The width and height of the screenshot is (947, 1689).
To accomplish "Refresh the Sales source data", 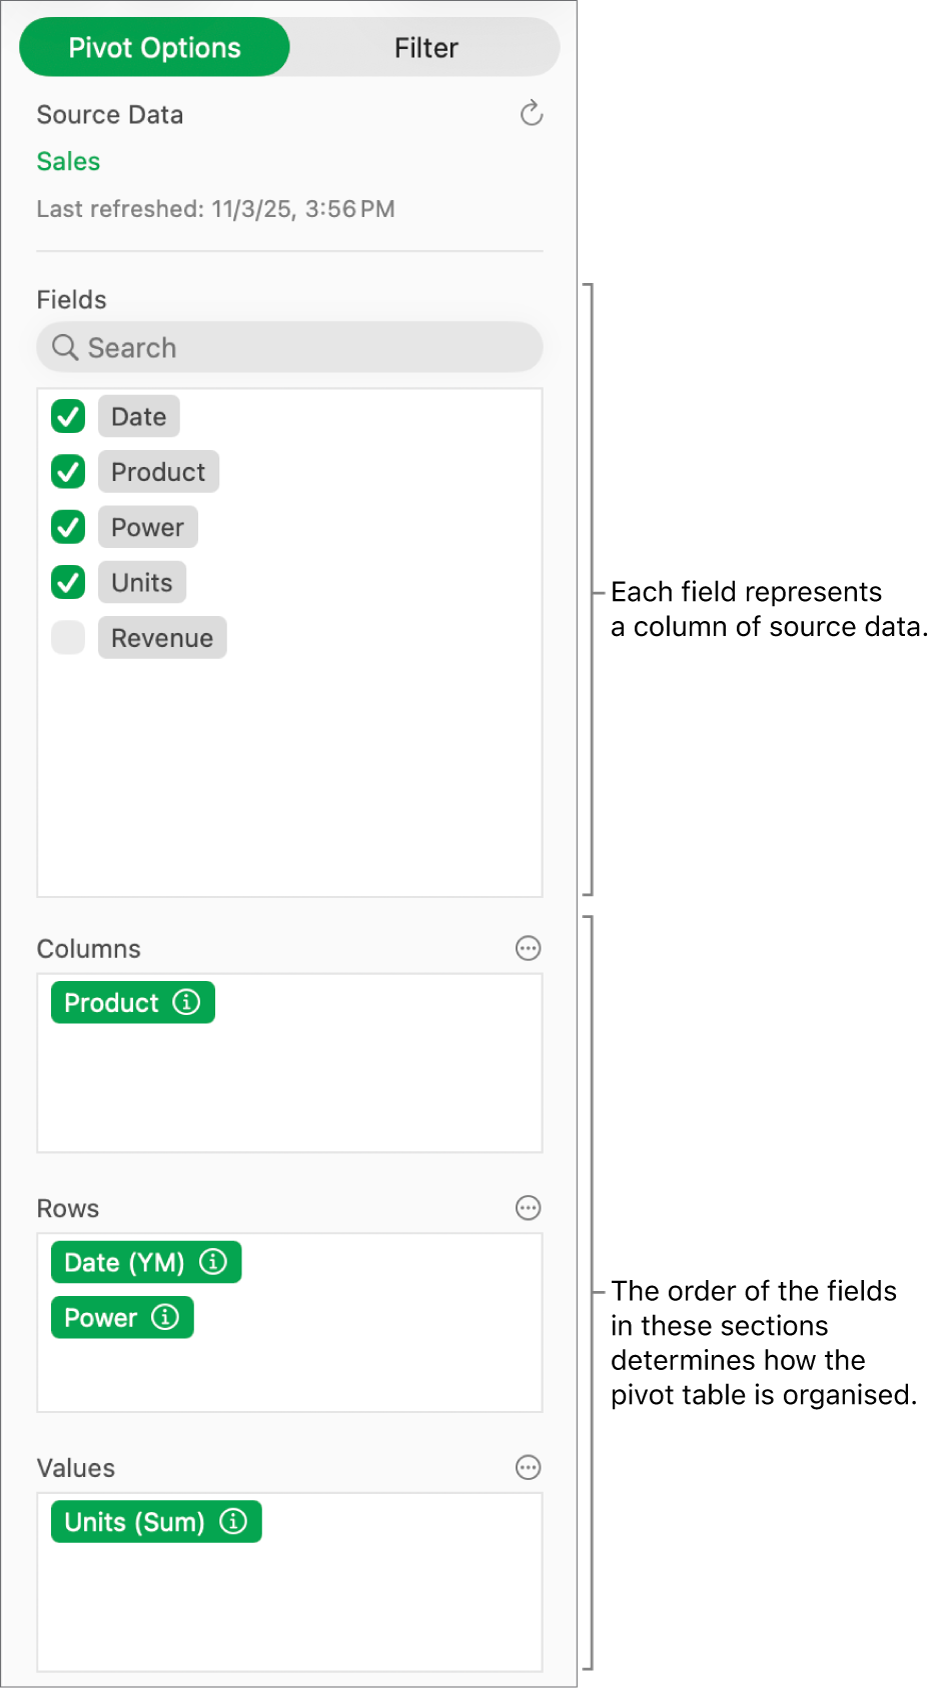I will click(531, 114).
